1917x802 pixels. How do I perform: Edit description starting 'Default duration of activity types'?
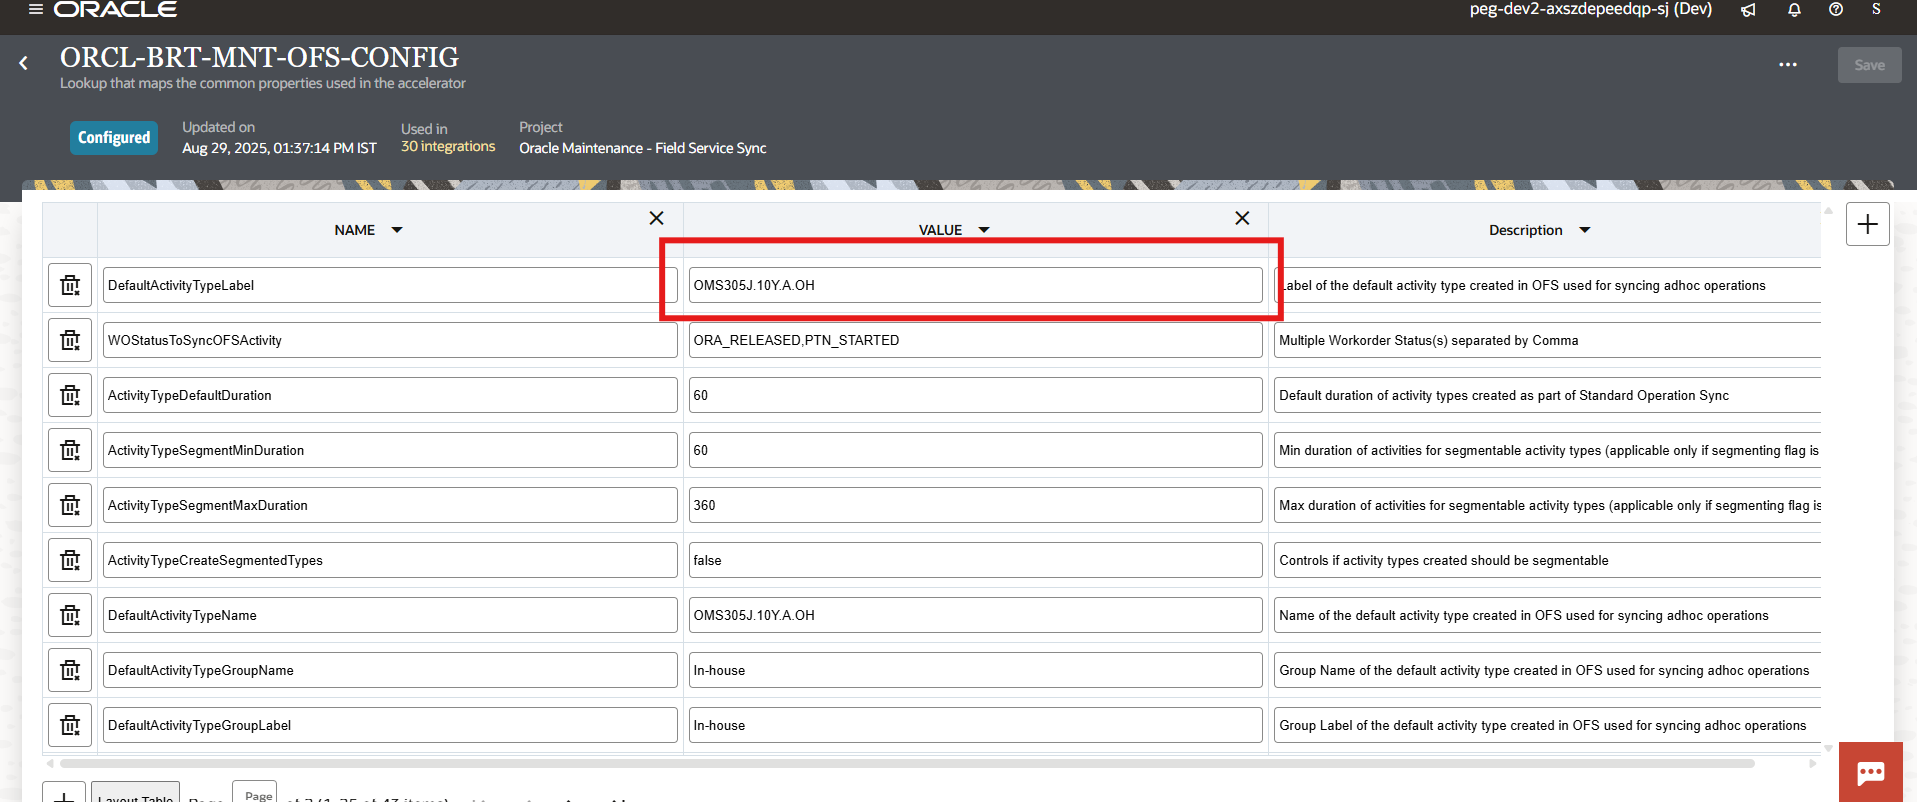1547,395
